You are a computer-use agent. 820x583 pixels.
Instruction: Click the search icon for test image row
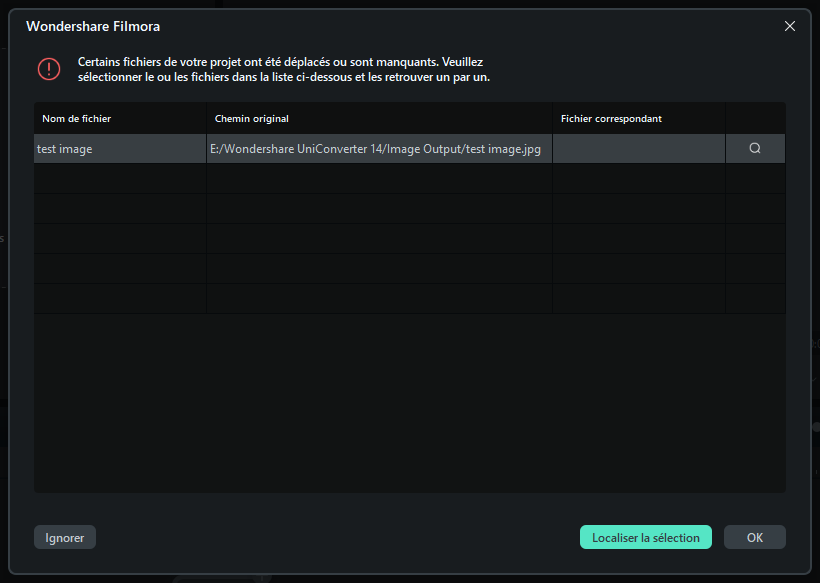[x=755, y=148]
